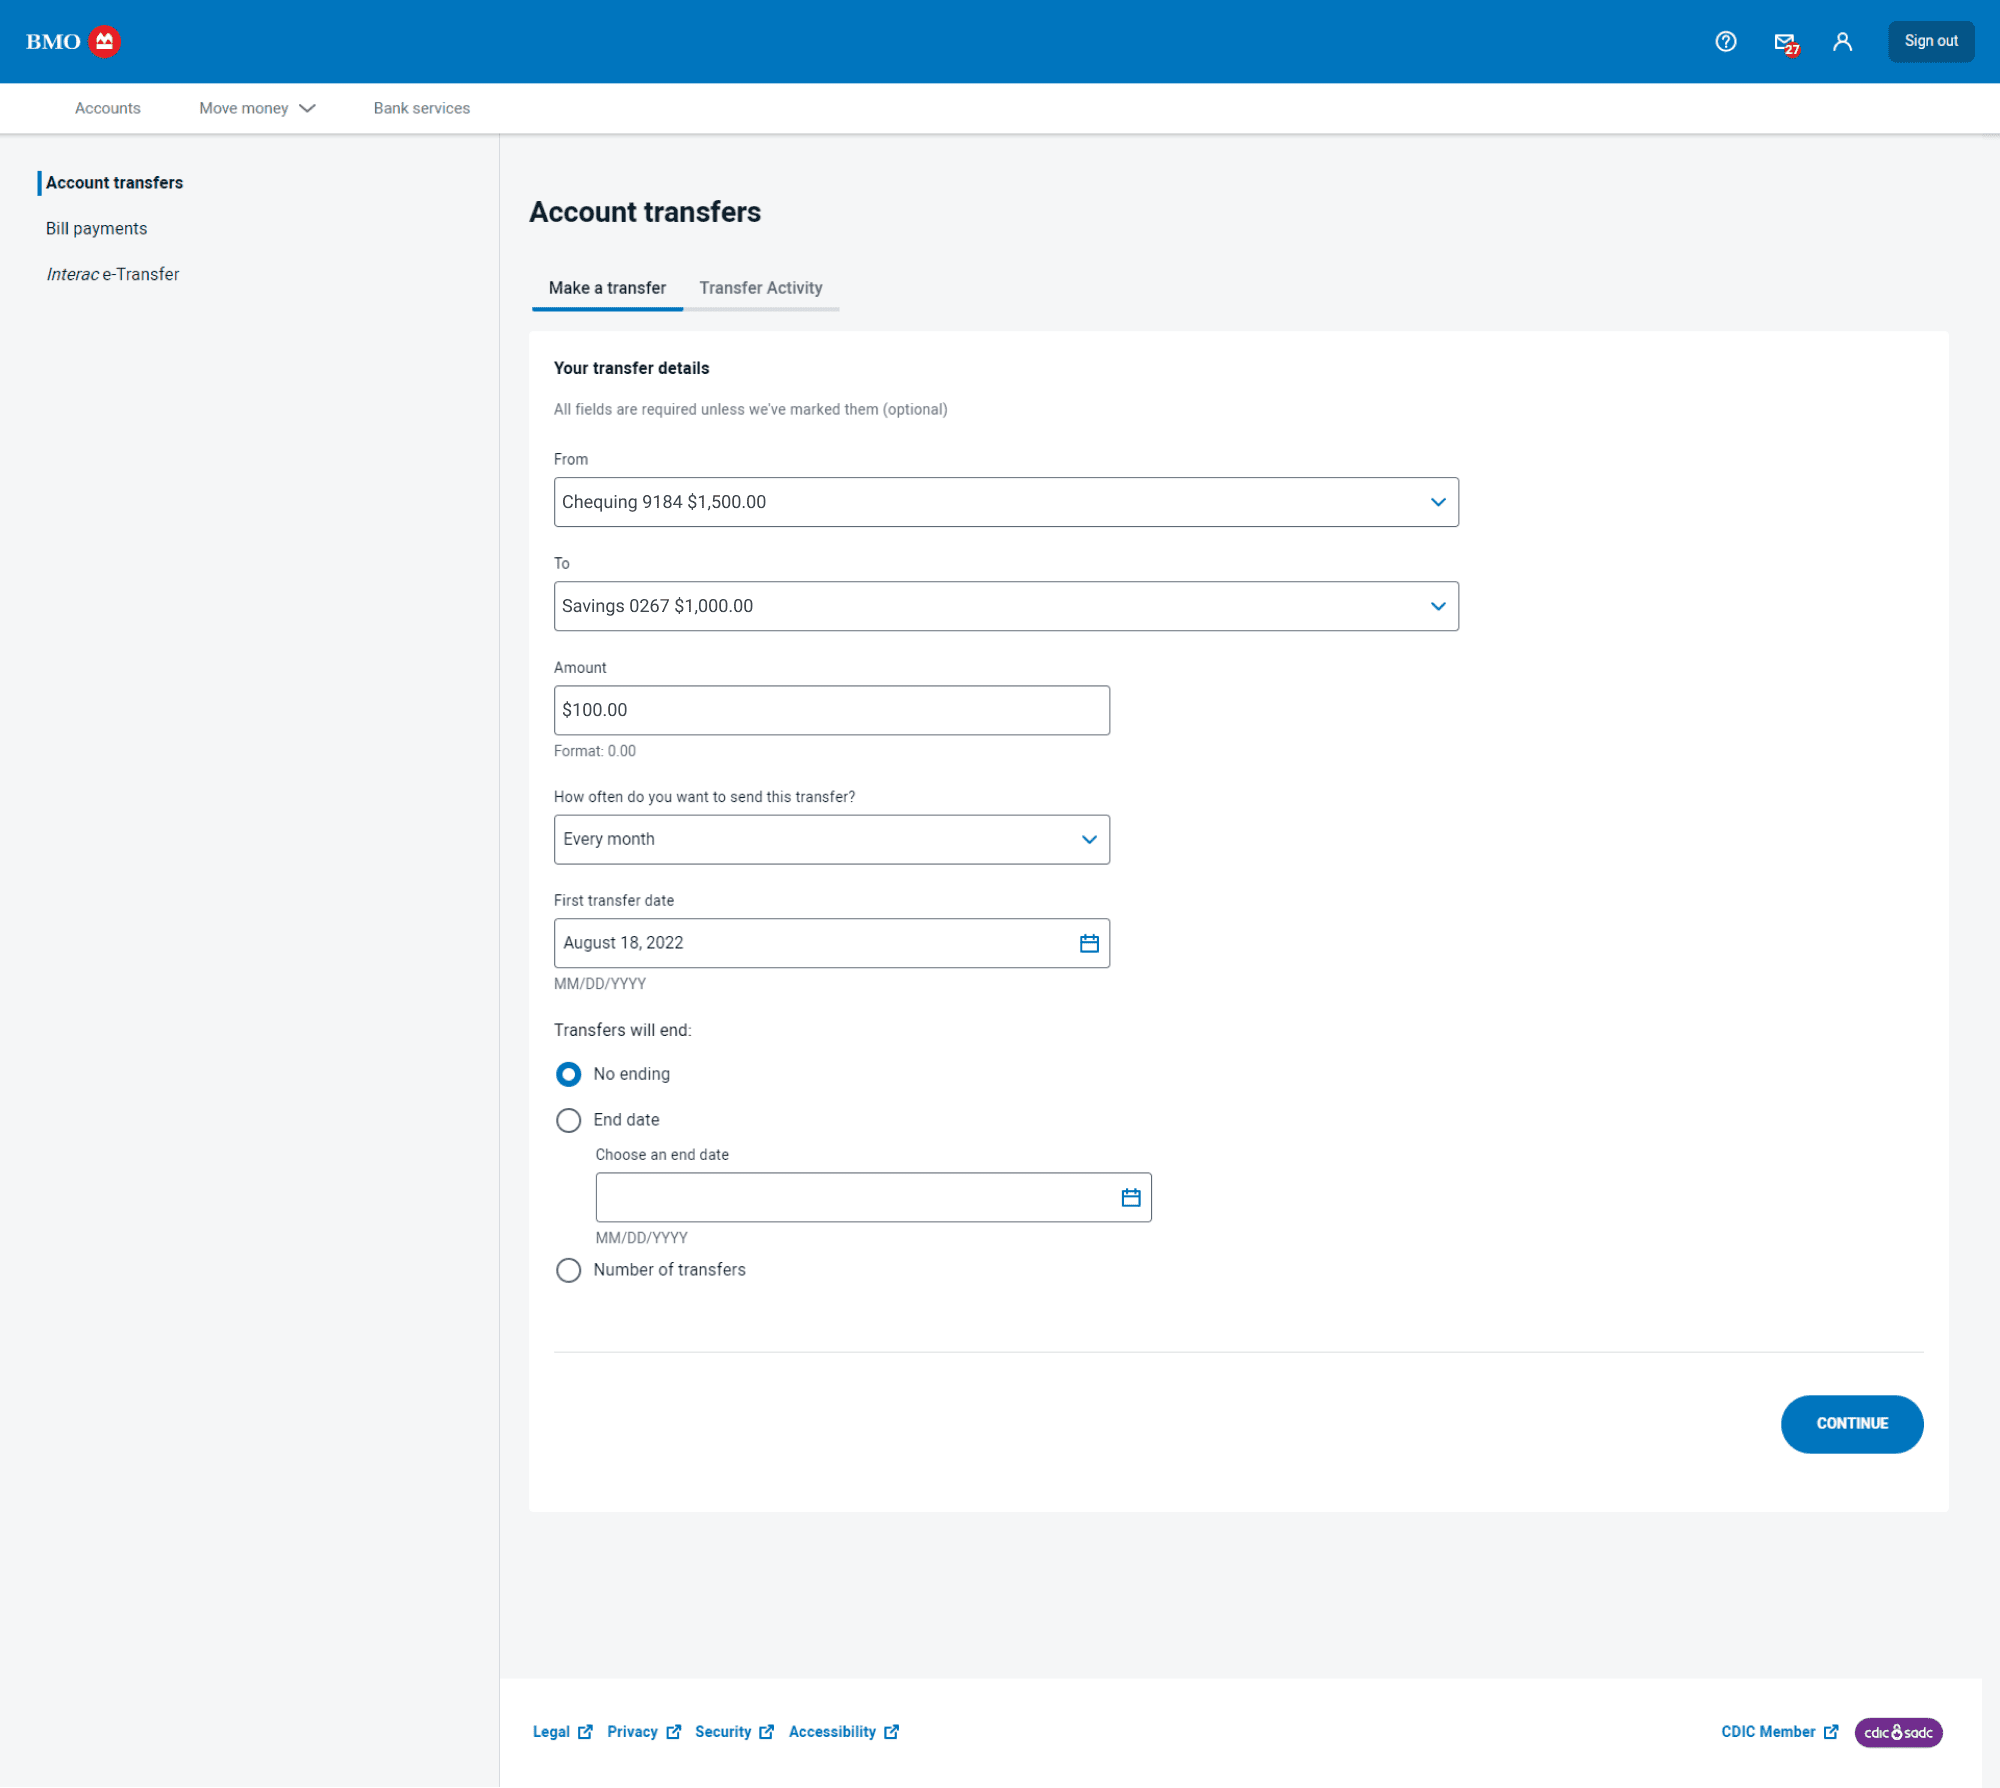This screenshot has height=1788, width=2000.
Task: Open the Legal footer link
Action: coord(551,1732)
